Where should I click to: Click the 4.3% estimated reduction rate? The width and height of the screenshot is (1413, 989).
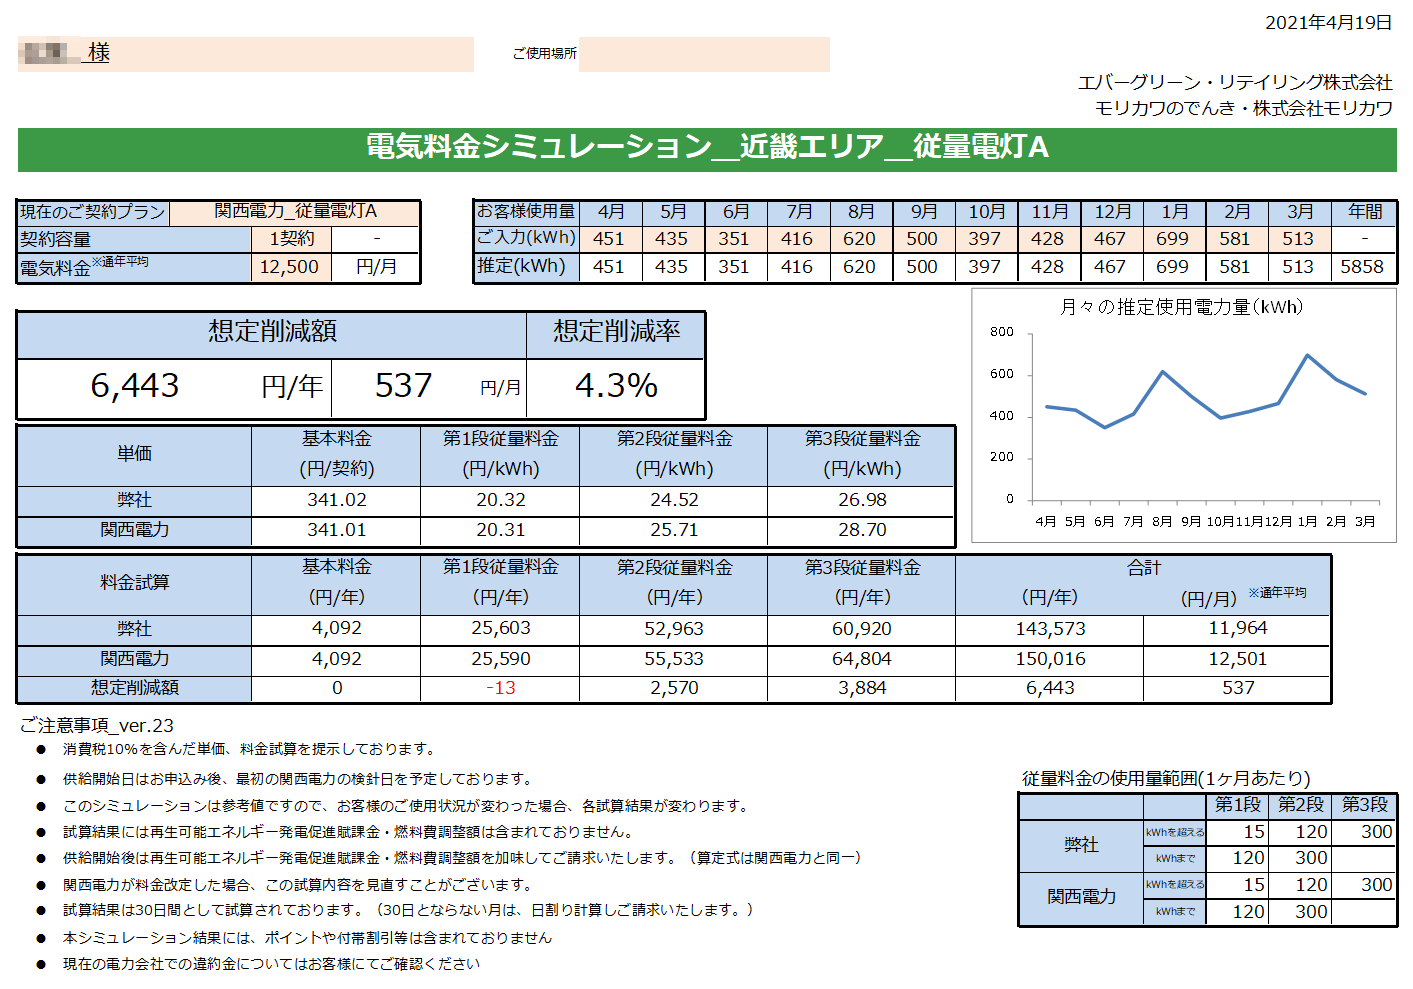(616, 386)
